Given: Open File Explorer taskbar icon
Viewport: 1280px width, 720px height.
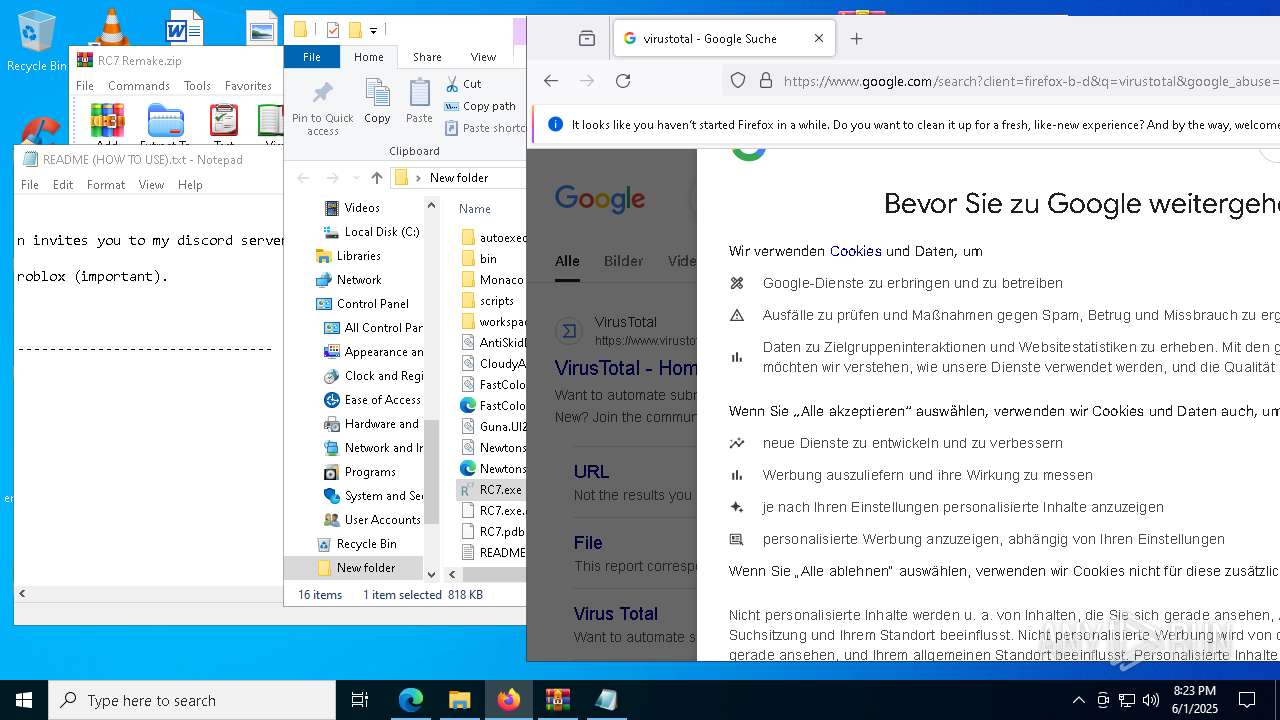Looking at the screenshot, I should 459,700.
